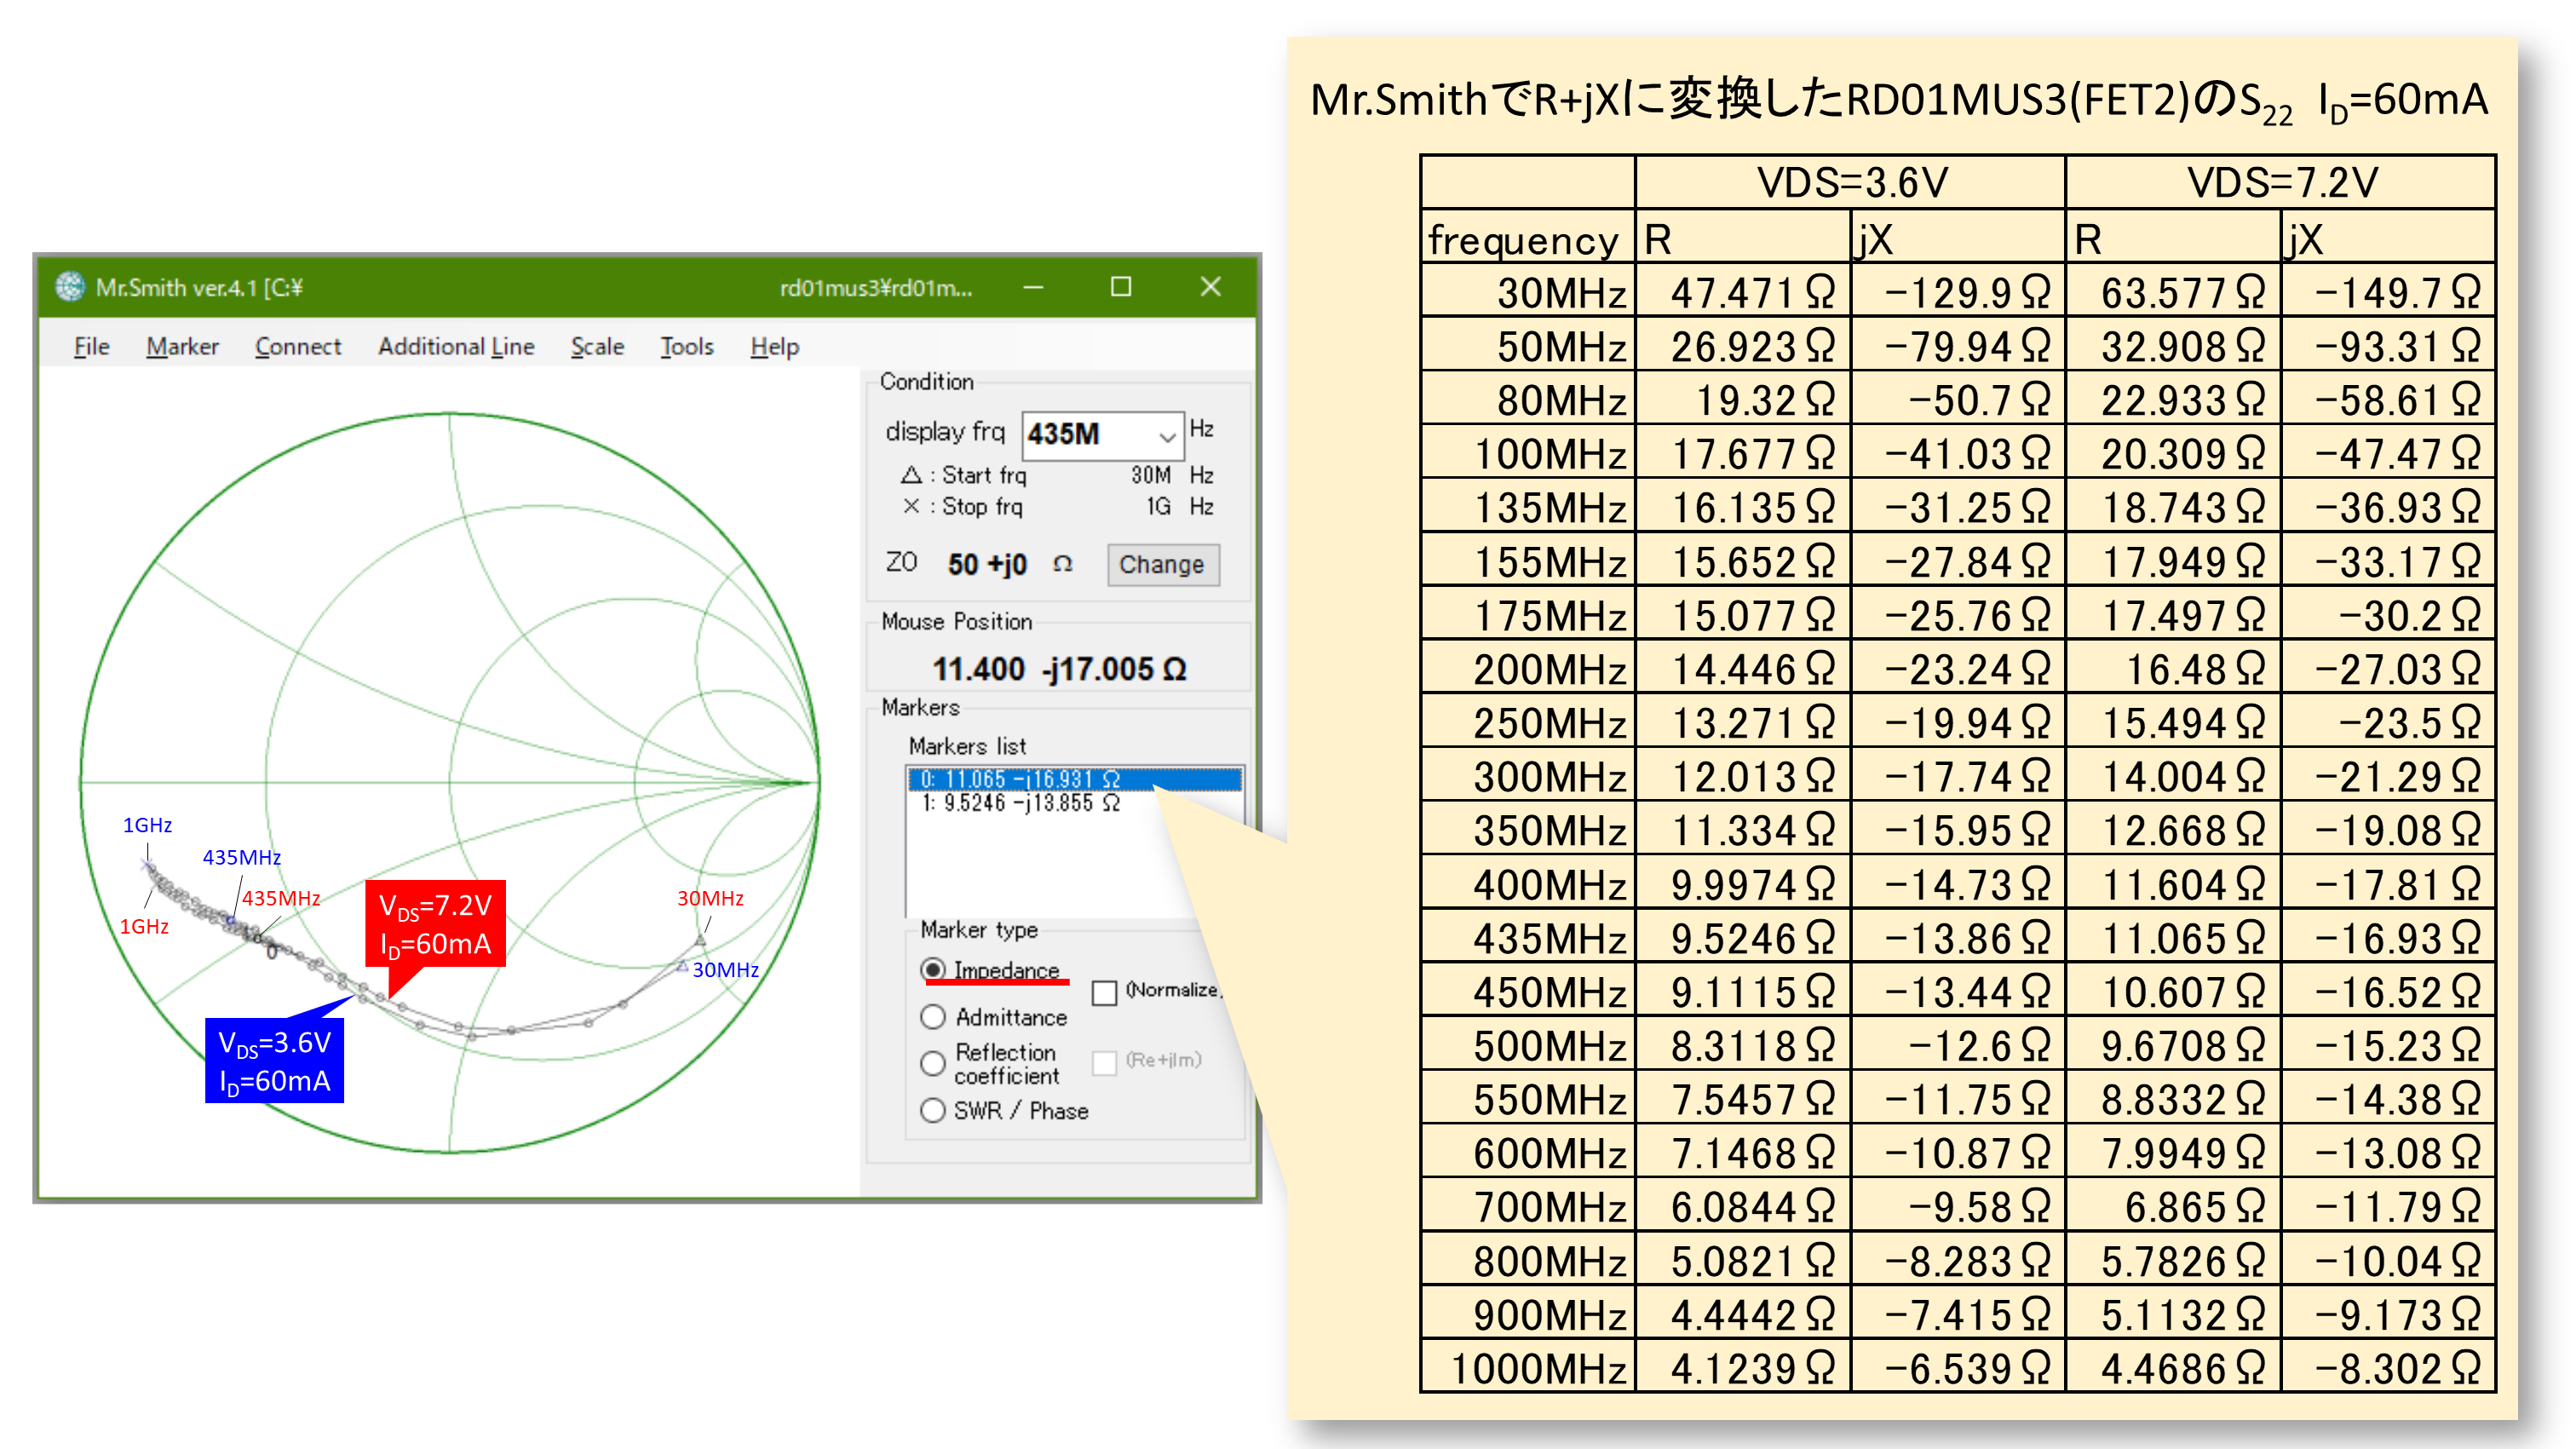2576x1449 pixels.
Task: Click the 47.471 Ω table cell
Action: [x=1743, y=291]
